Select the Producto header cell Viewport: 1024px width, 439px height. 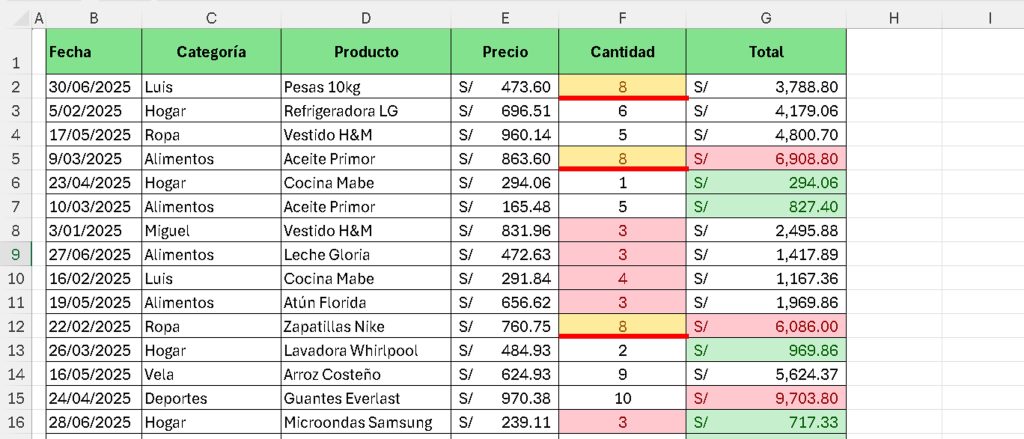(x=366, y=52)
